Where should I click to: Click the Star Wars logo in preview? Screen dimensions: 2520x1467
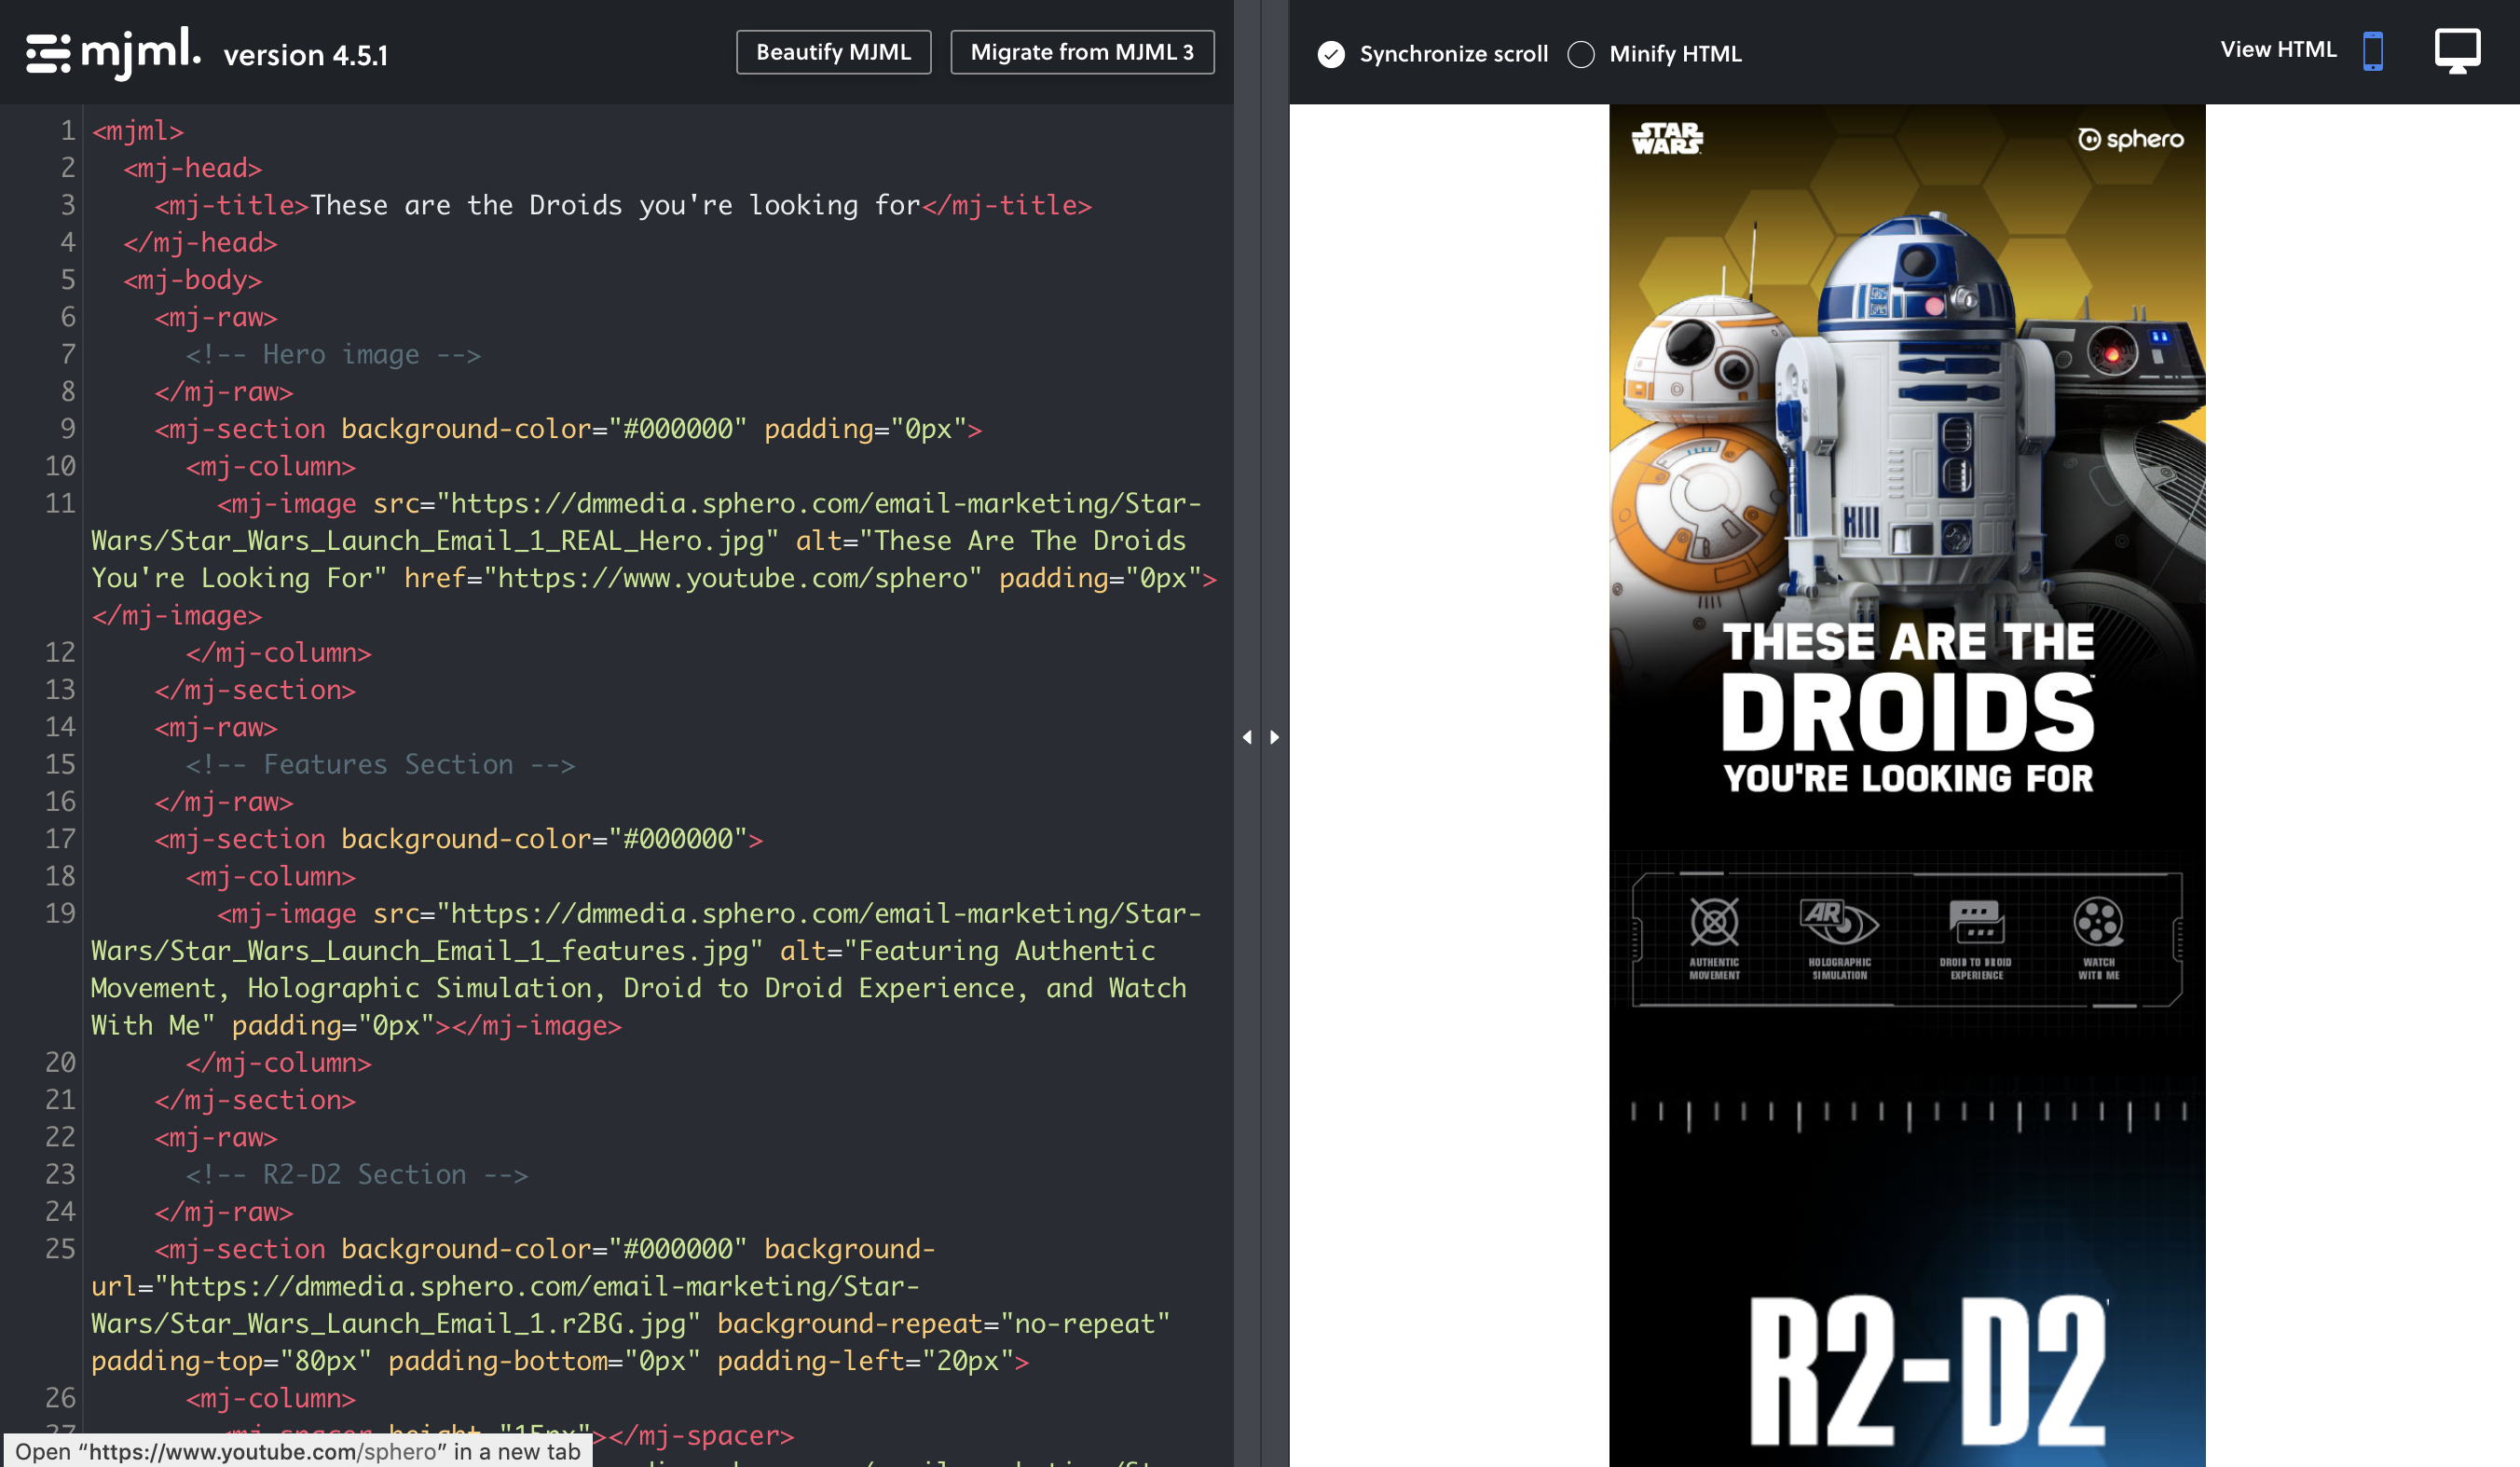click(1667, 138)
